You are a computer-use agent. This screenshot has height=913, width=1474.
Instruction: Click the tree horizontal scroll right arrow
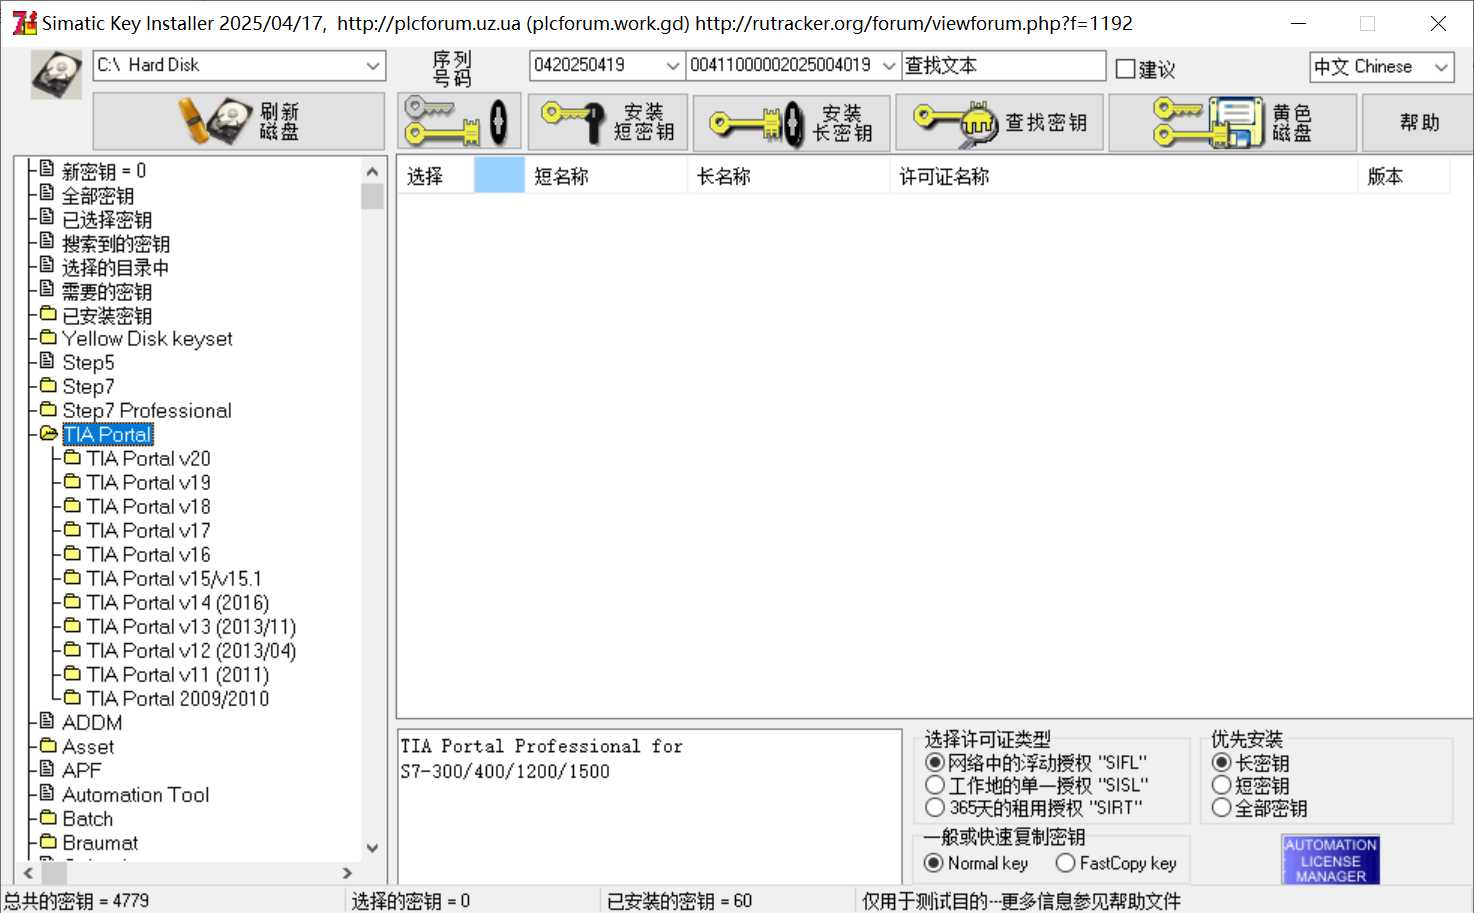tap(347, 873)
